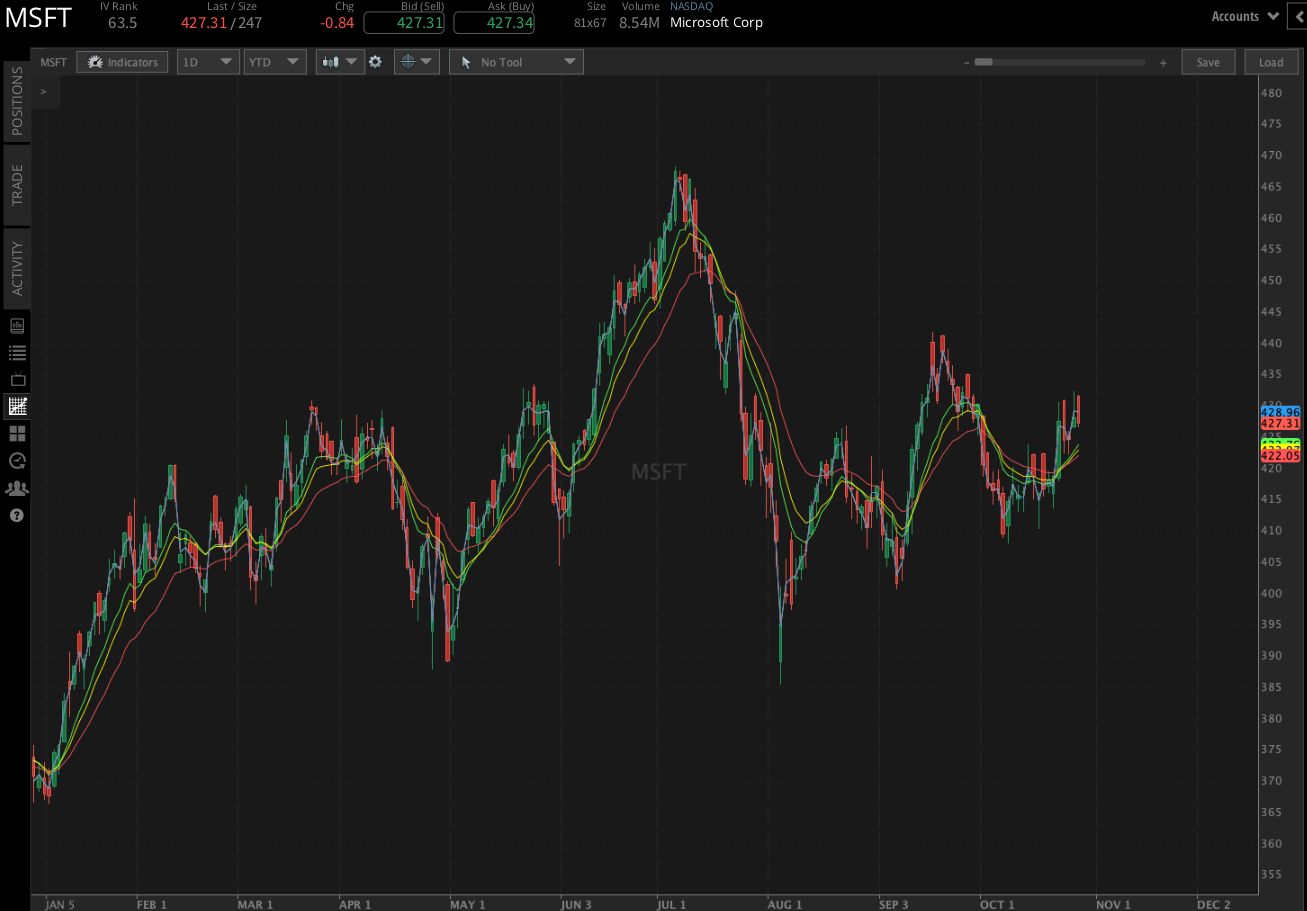
Task: Select the candlestick chart type icon
Action: pyautogui.click(x=333, y=61)
